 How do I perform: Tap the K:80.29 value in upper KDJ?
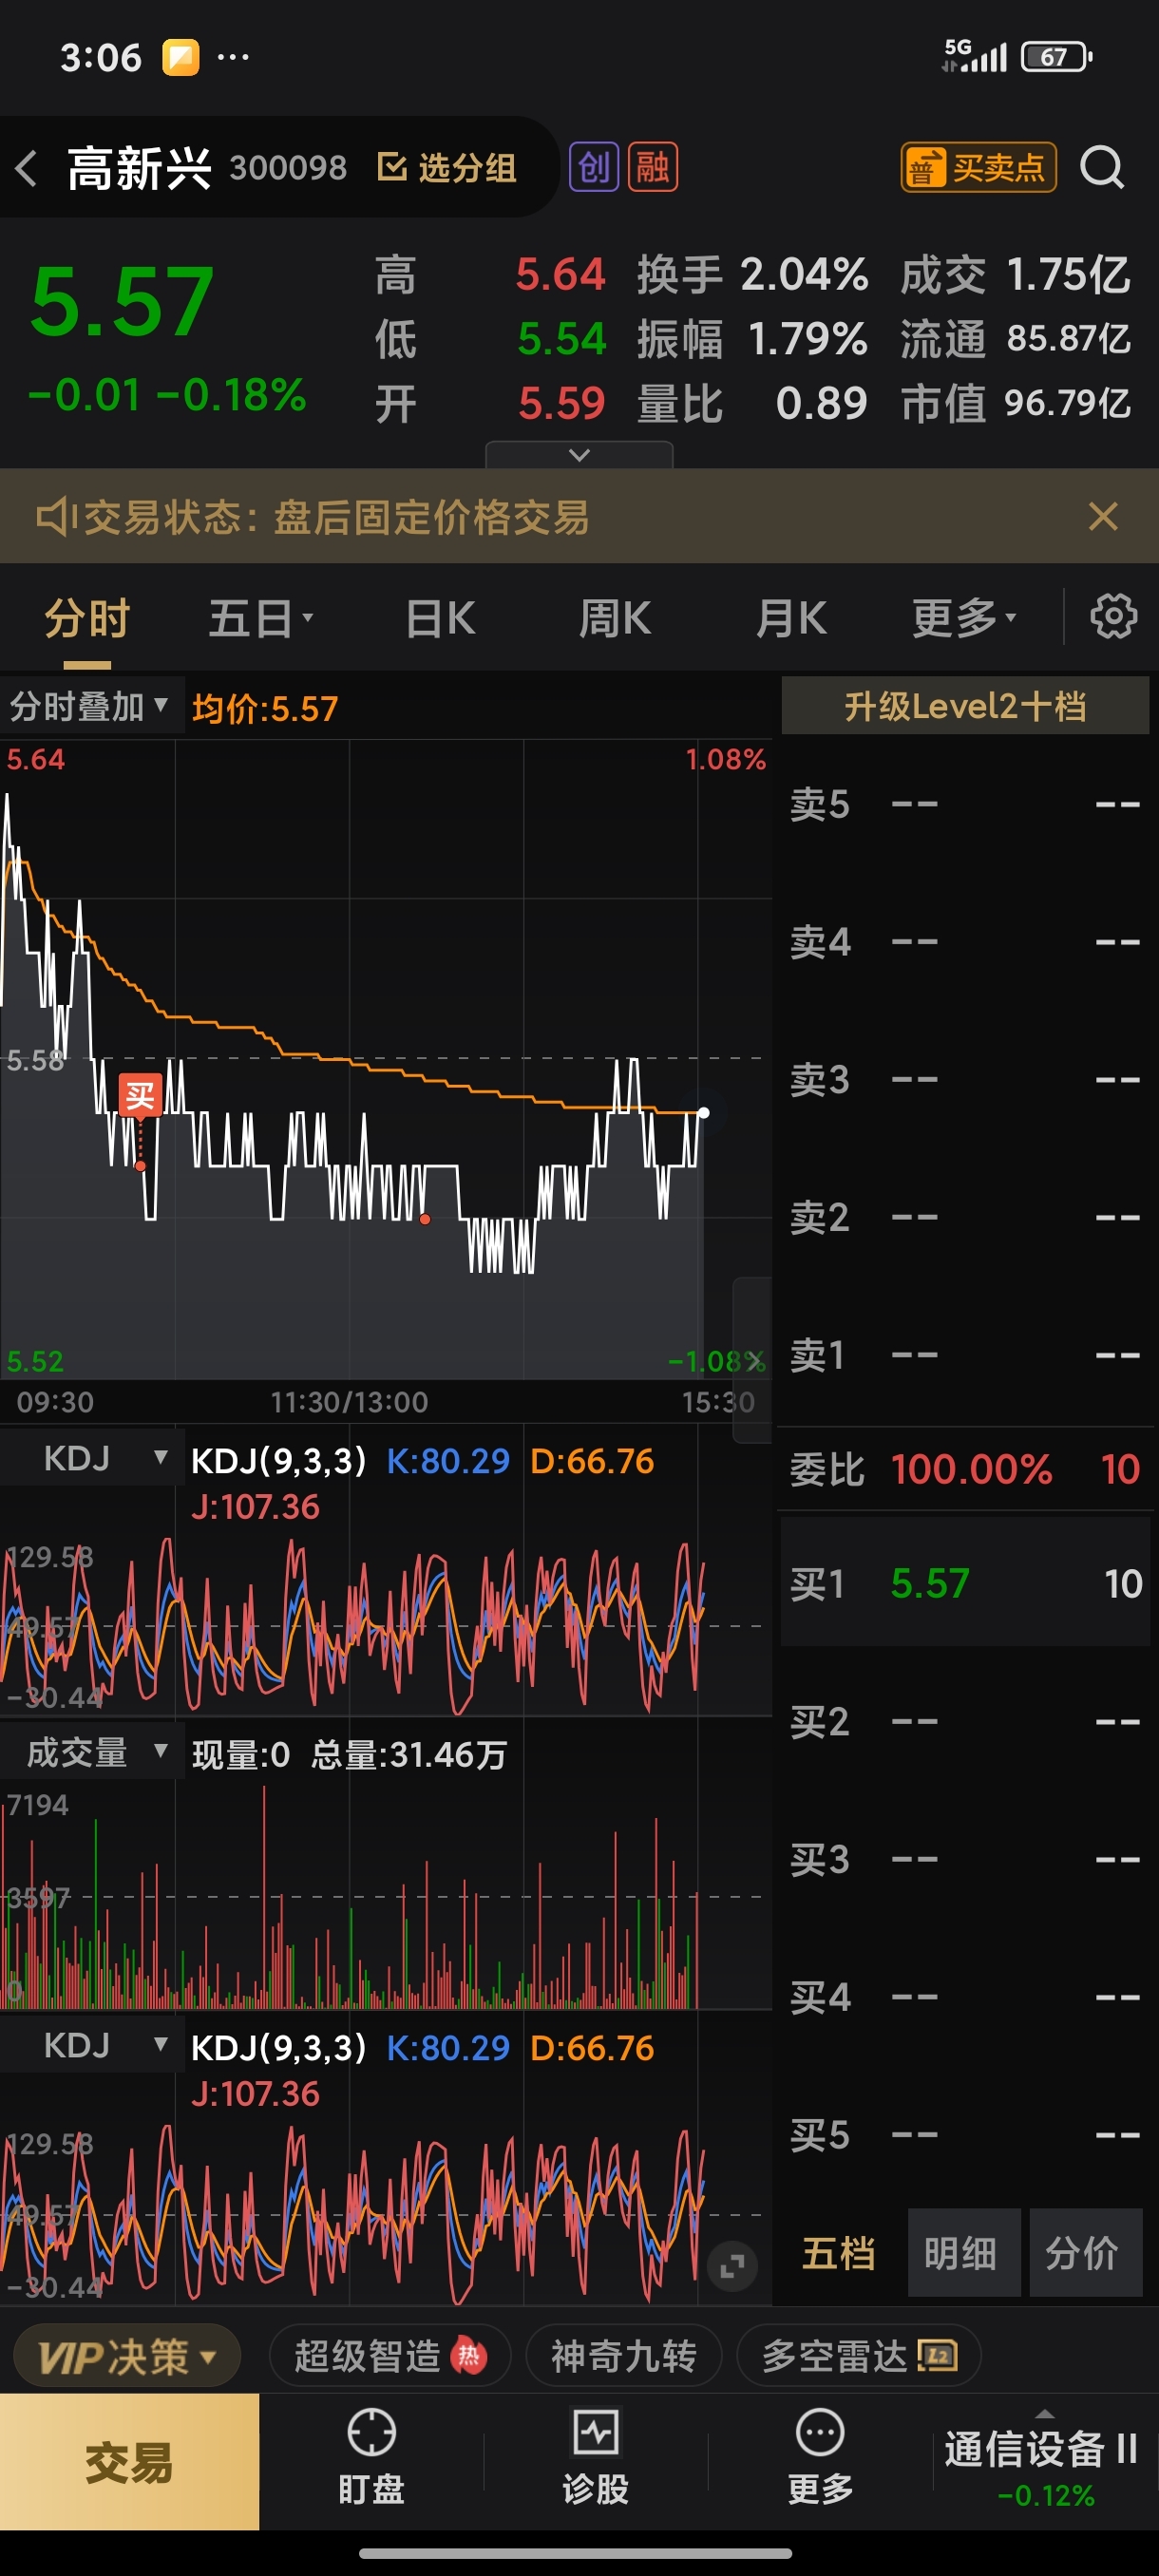448,1460
